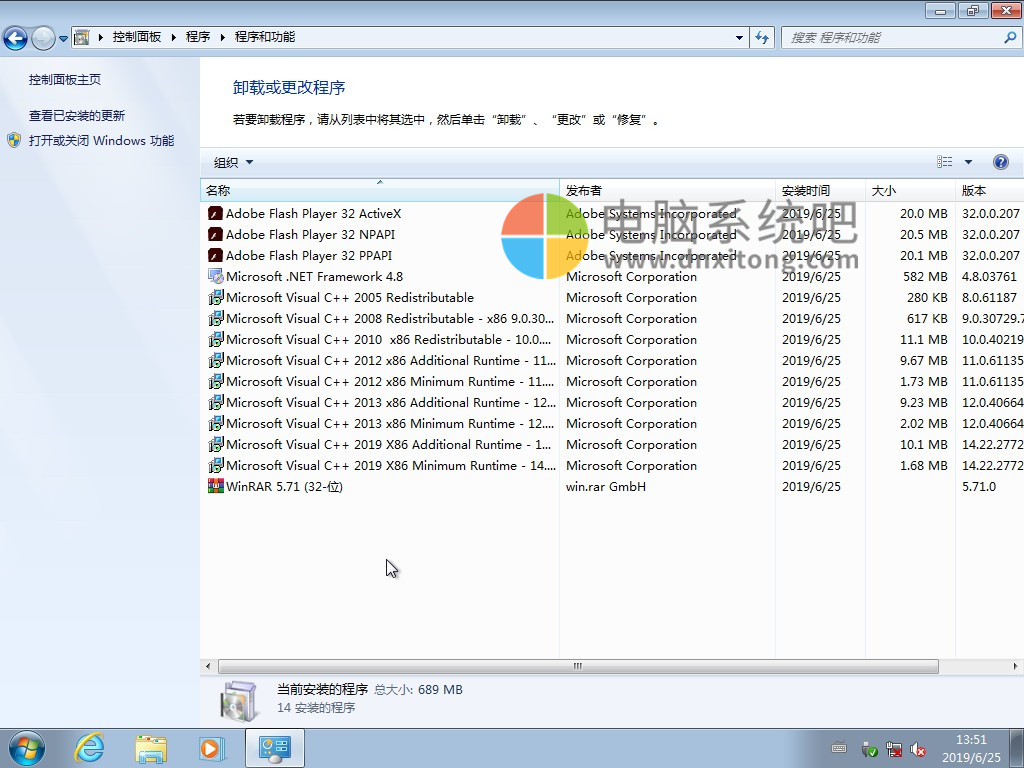Viewport: 1024px width, 768px height.
Task: Click version value '5.71.0'
Action: tap(978, 487)
